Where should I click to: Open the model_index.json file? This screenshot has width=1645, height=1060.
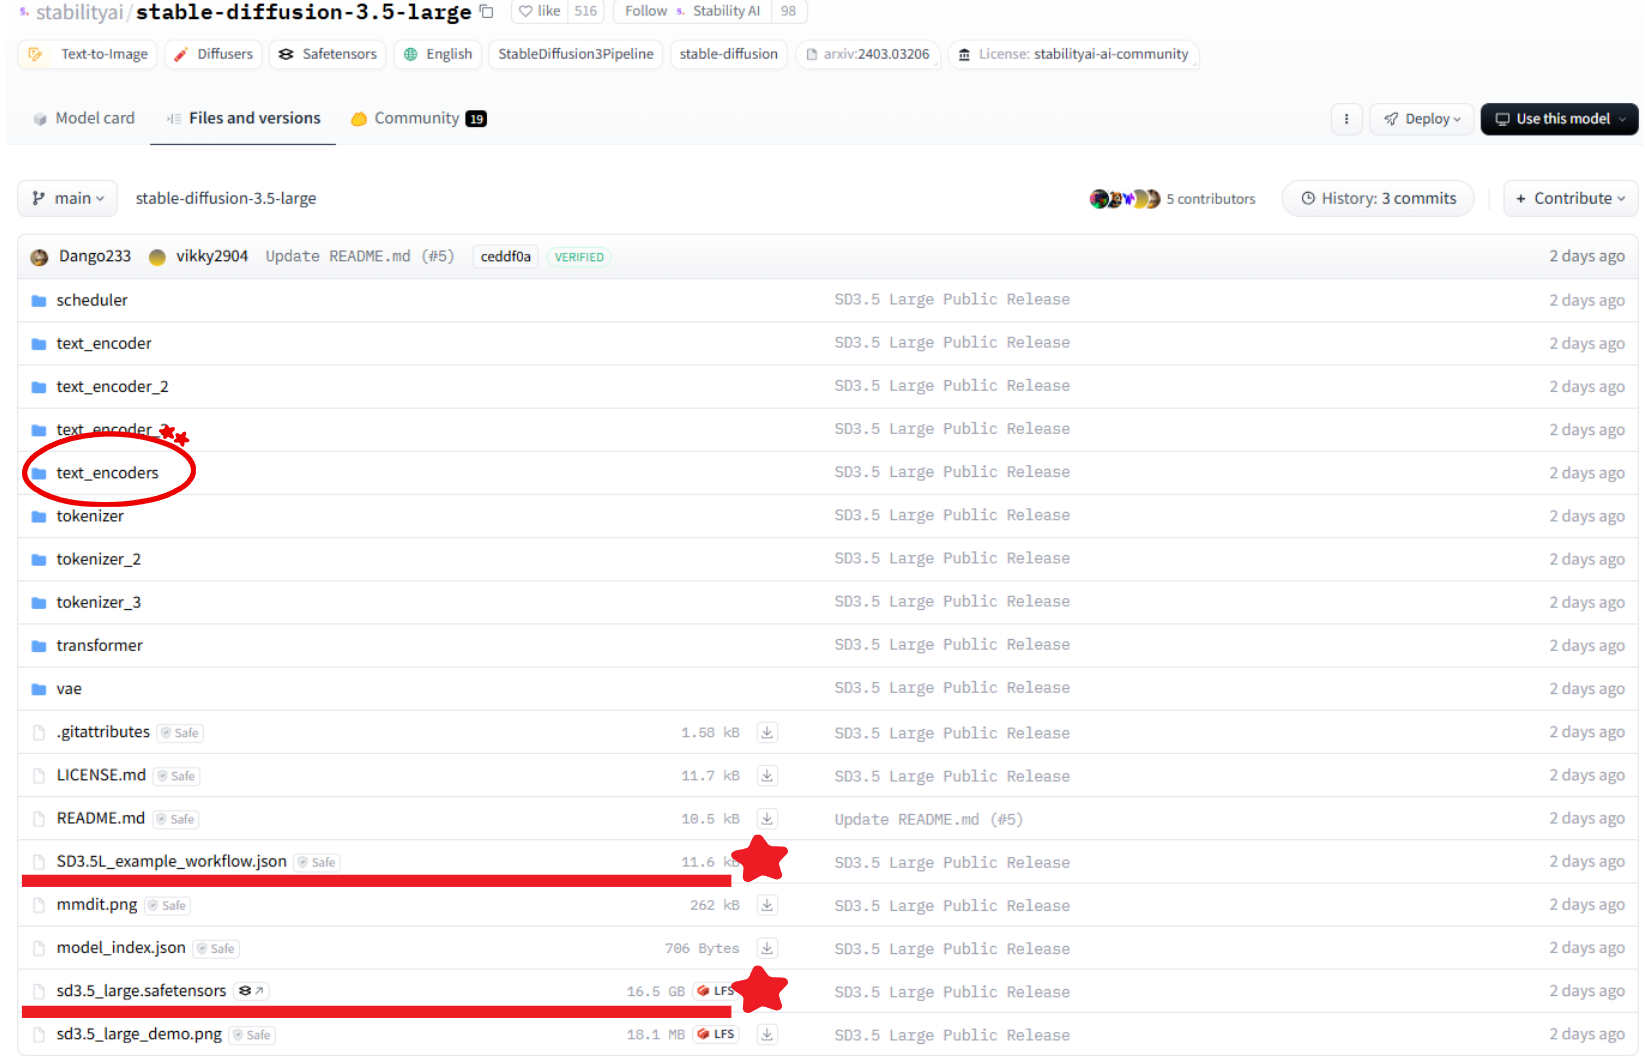point(121,947)
